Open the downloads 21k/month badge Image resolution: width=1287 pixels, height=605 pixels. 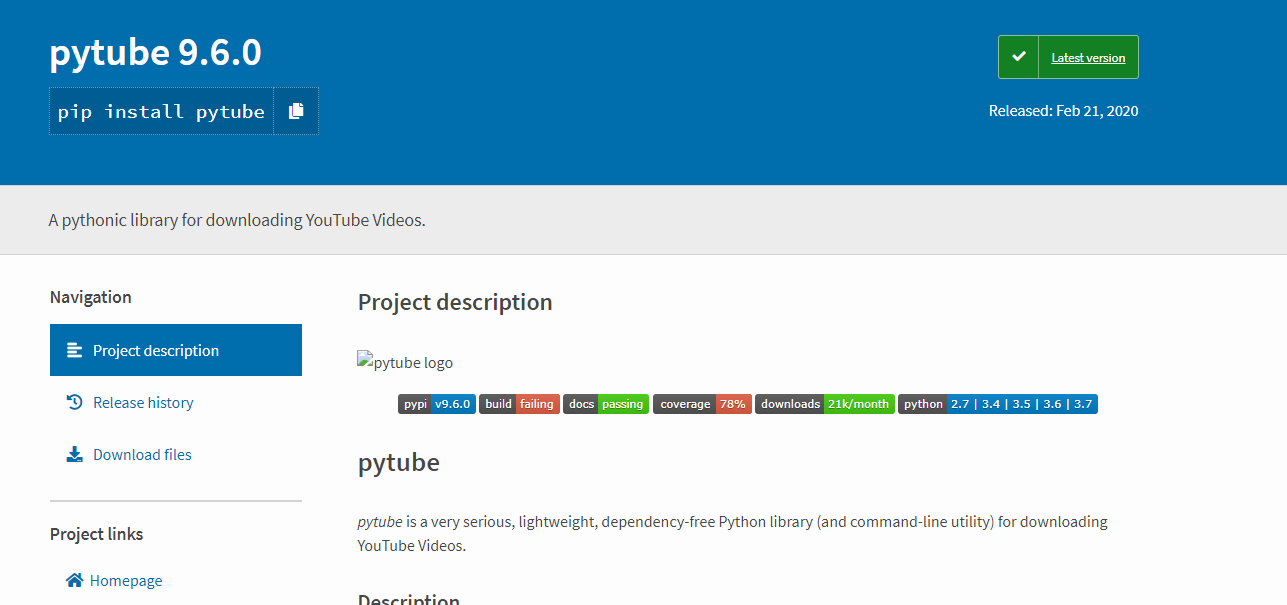click(825, 404)
